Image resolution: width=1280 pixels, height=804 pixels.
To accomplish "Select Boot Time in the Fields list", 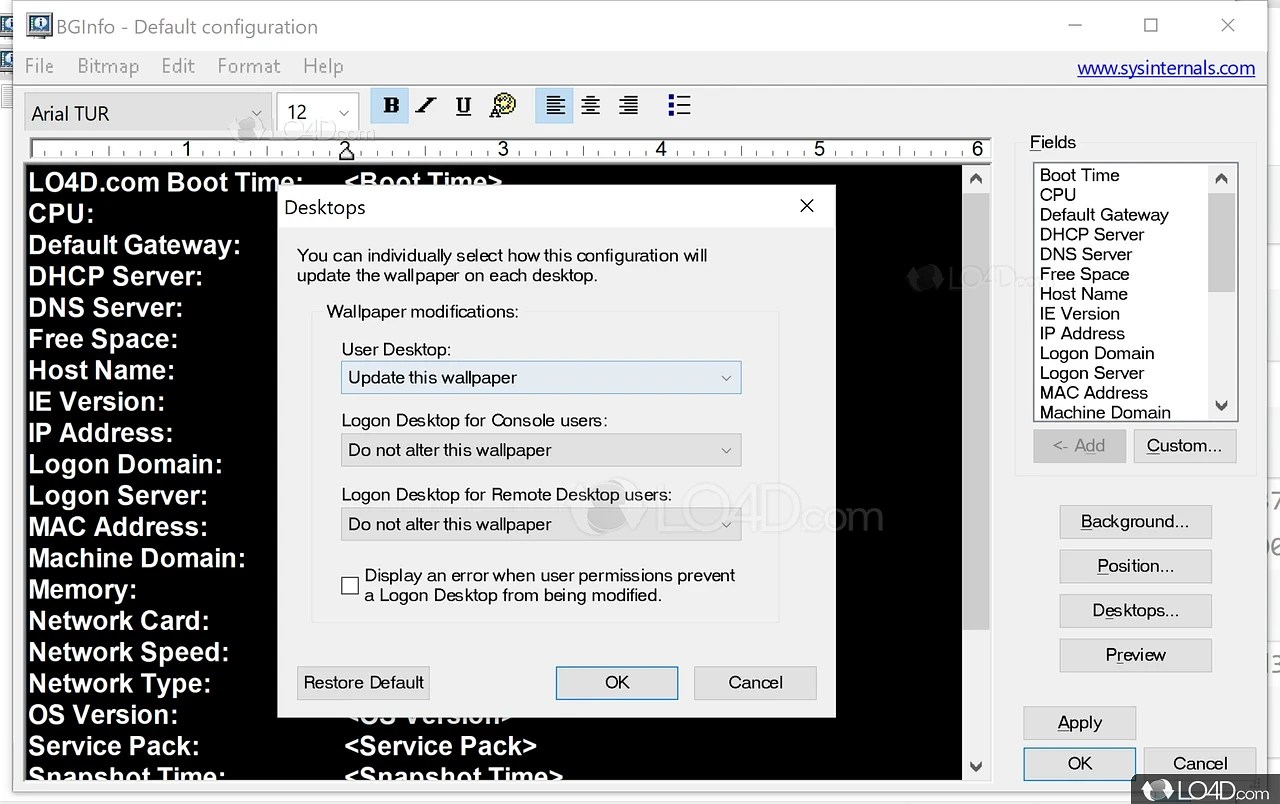I will tap(1079, 175).
